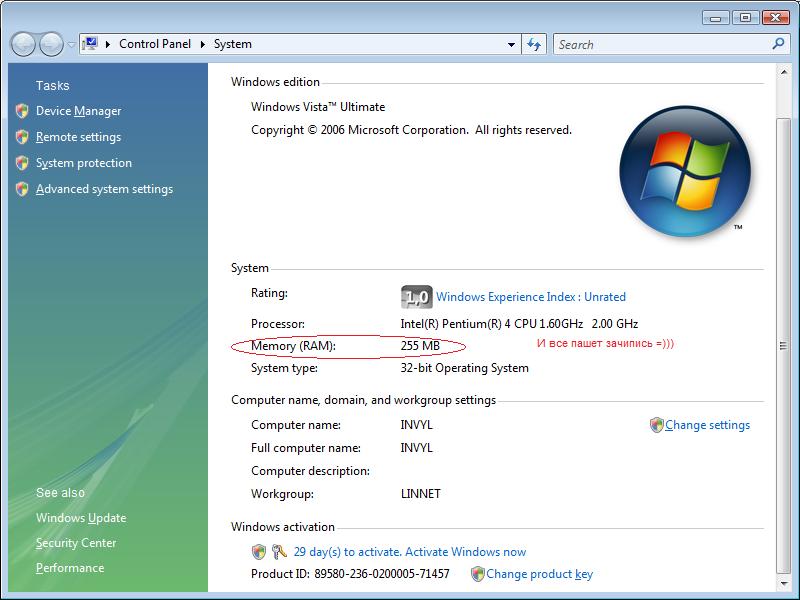Open System protection task link
800x600 pixels.
(x=84, y=163)
